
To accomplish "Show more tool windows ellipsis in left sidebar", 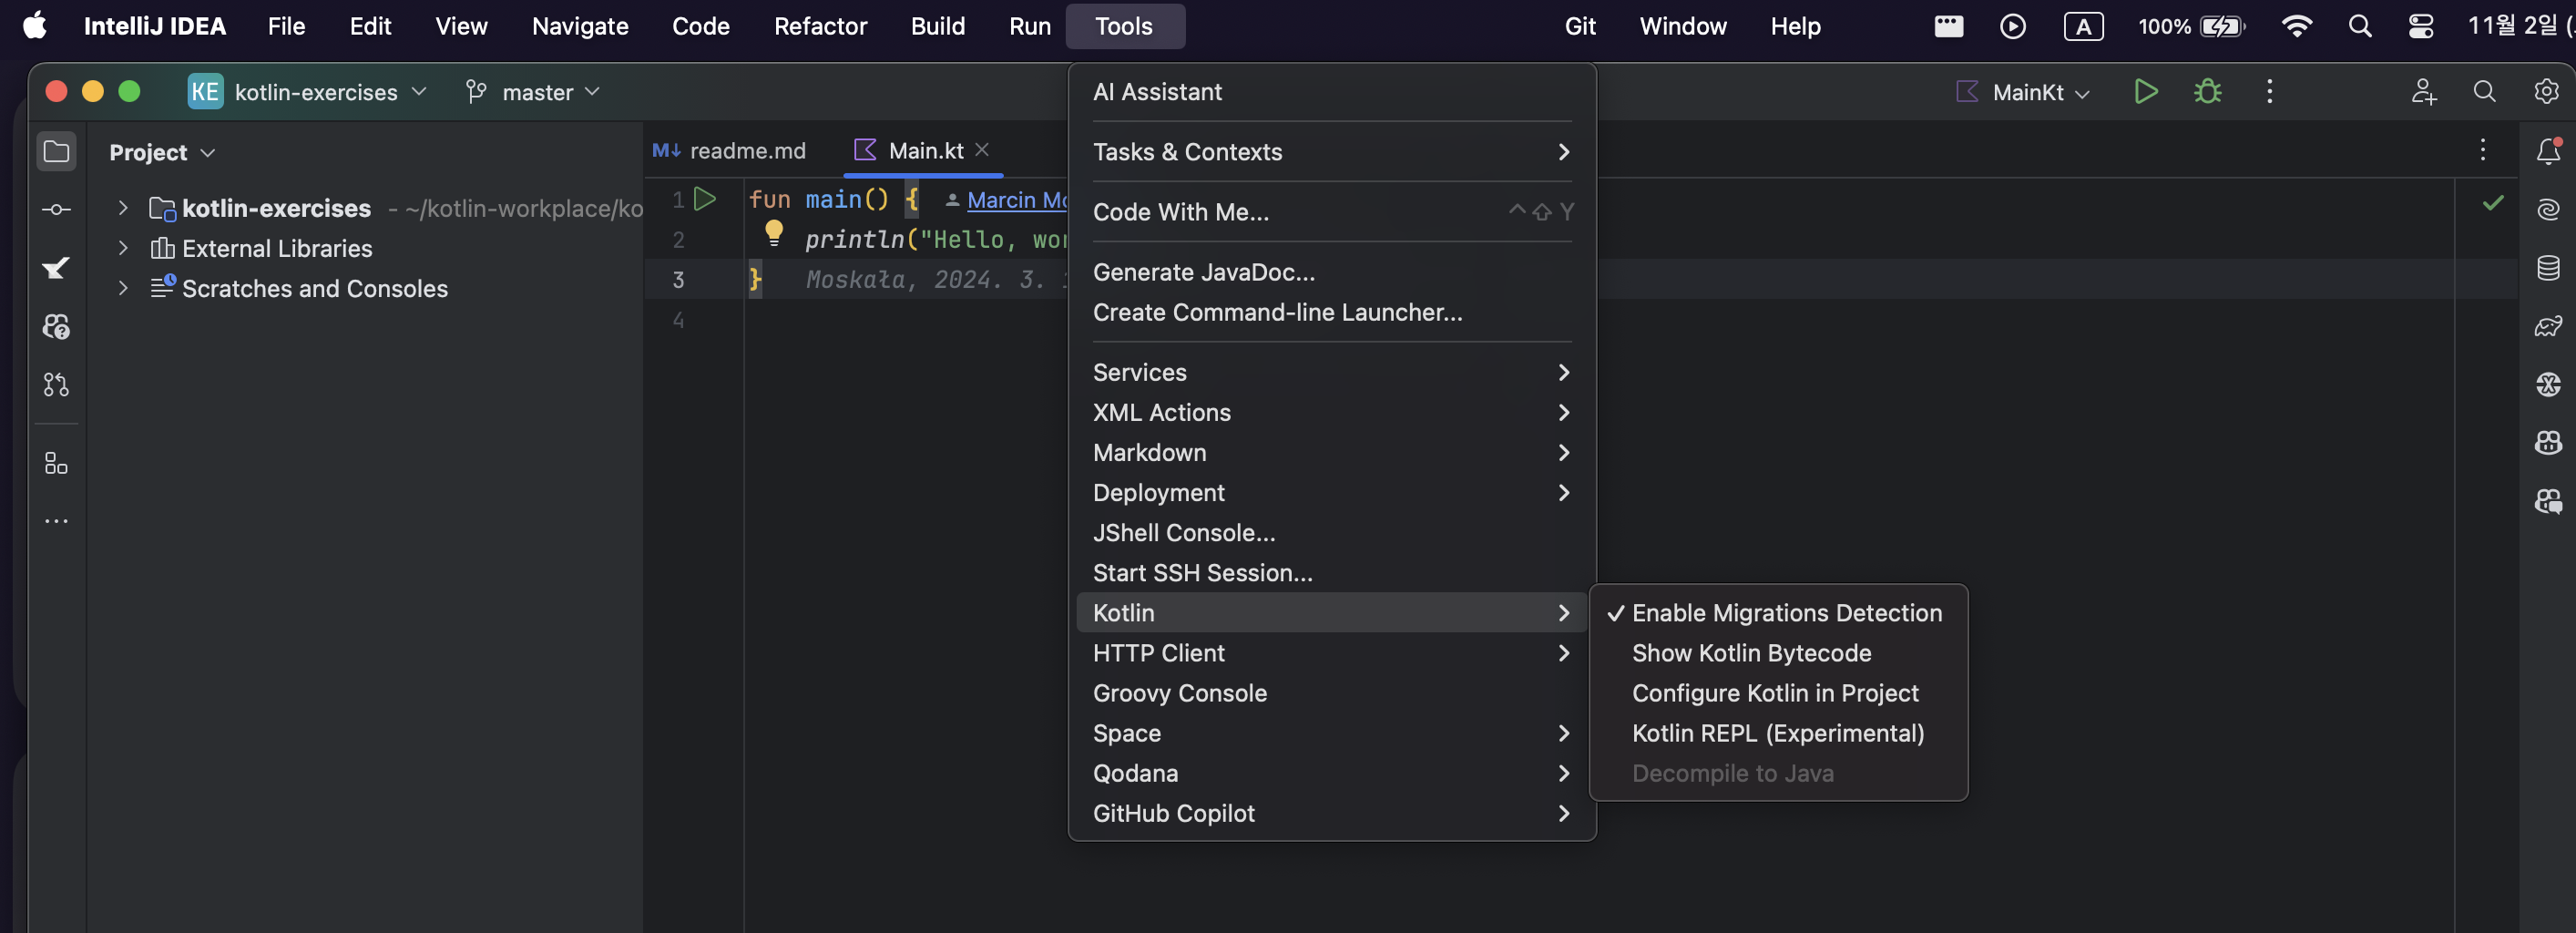I will [56, 521].
